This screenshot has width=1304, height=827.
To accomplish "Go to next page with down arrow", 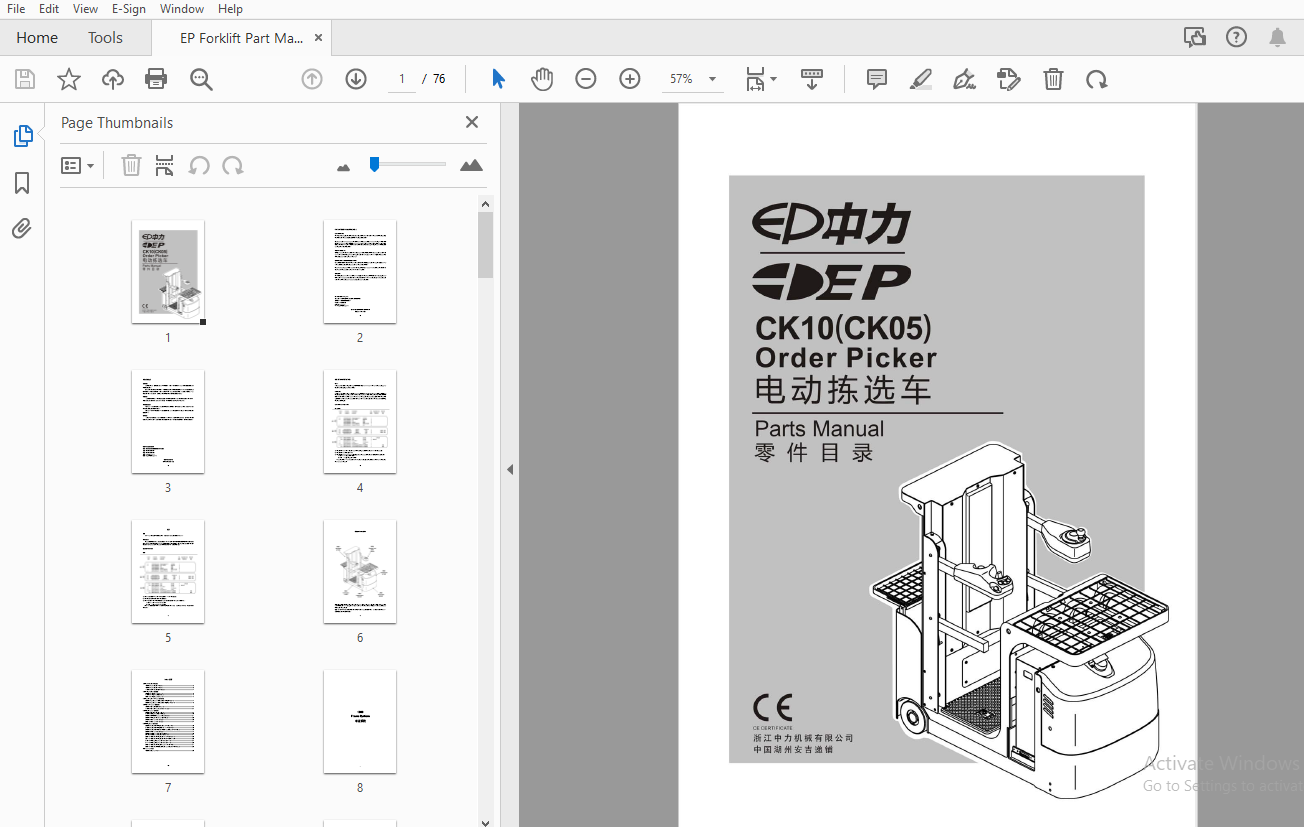I will [x=356, y=79].
